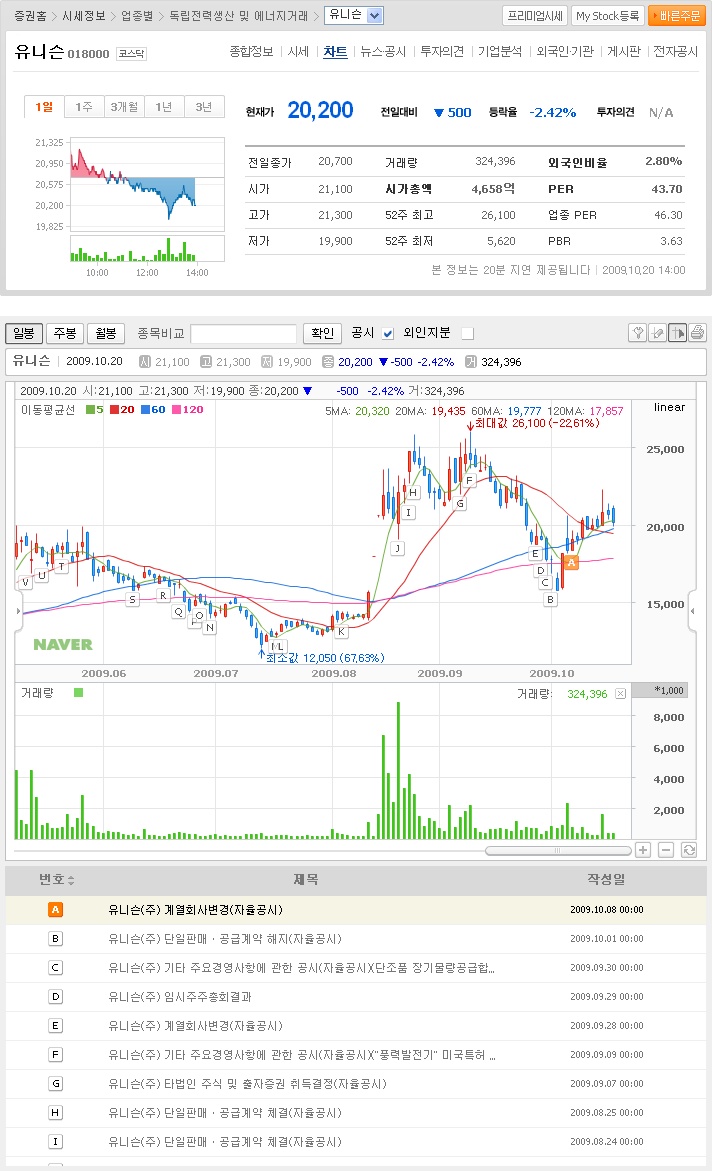Toggle the 120-day moving average legend
Screen dimensions: 712x1171
click(188, 409)
